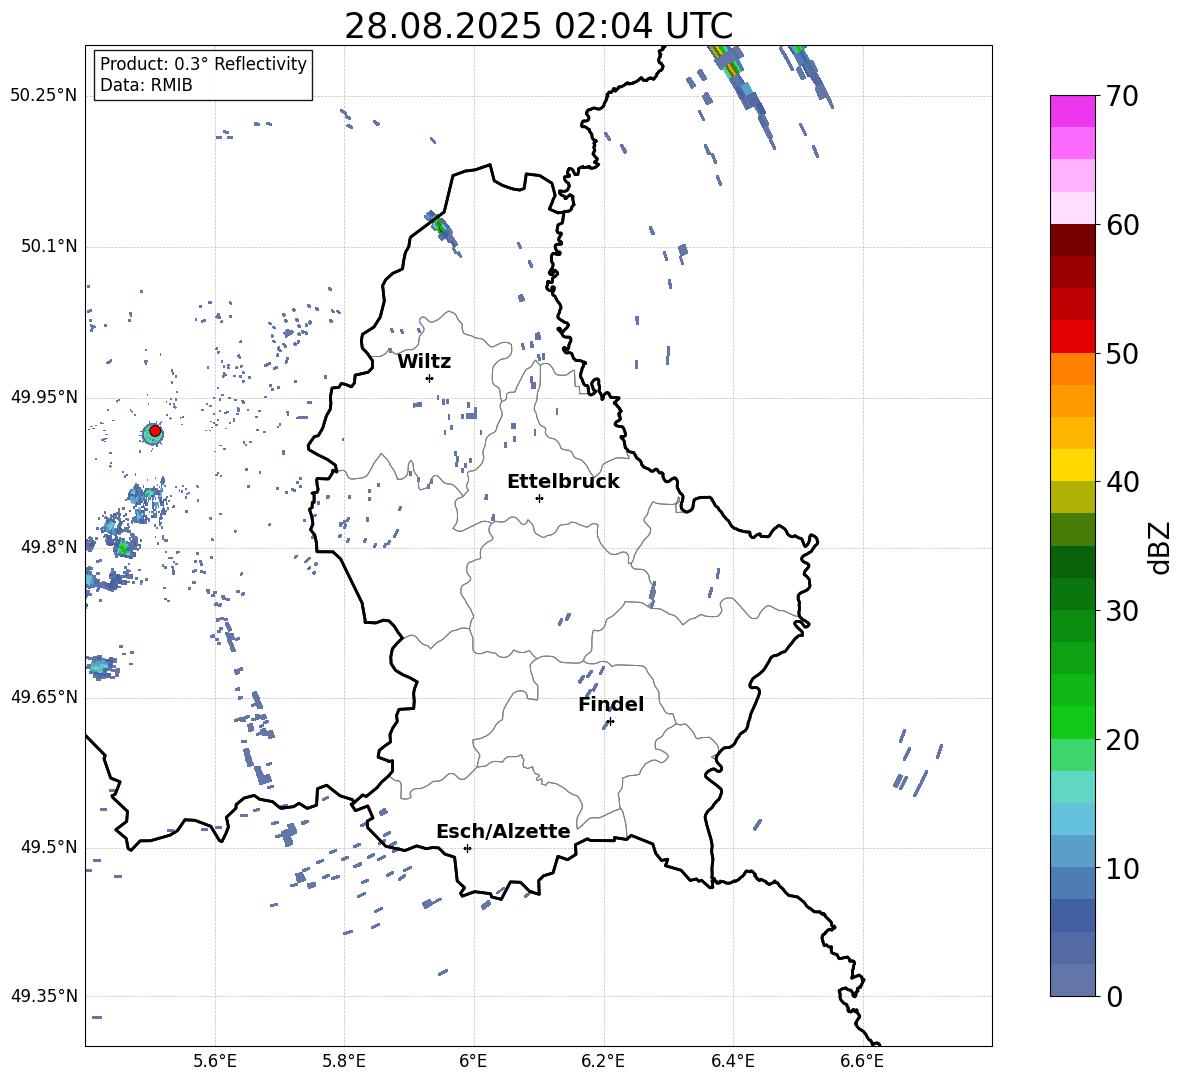Click the 49.65°N latitude label
1184x1081 pixels.
pyautogui.click(x=44, y=697)
